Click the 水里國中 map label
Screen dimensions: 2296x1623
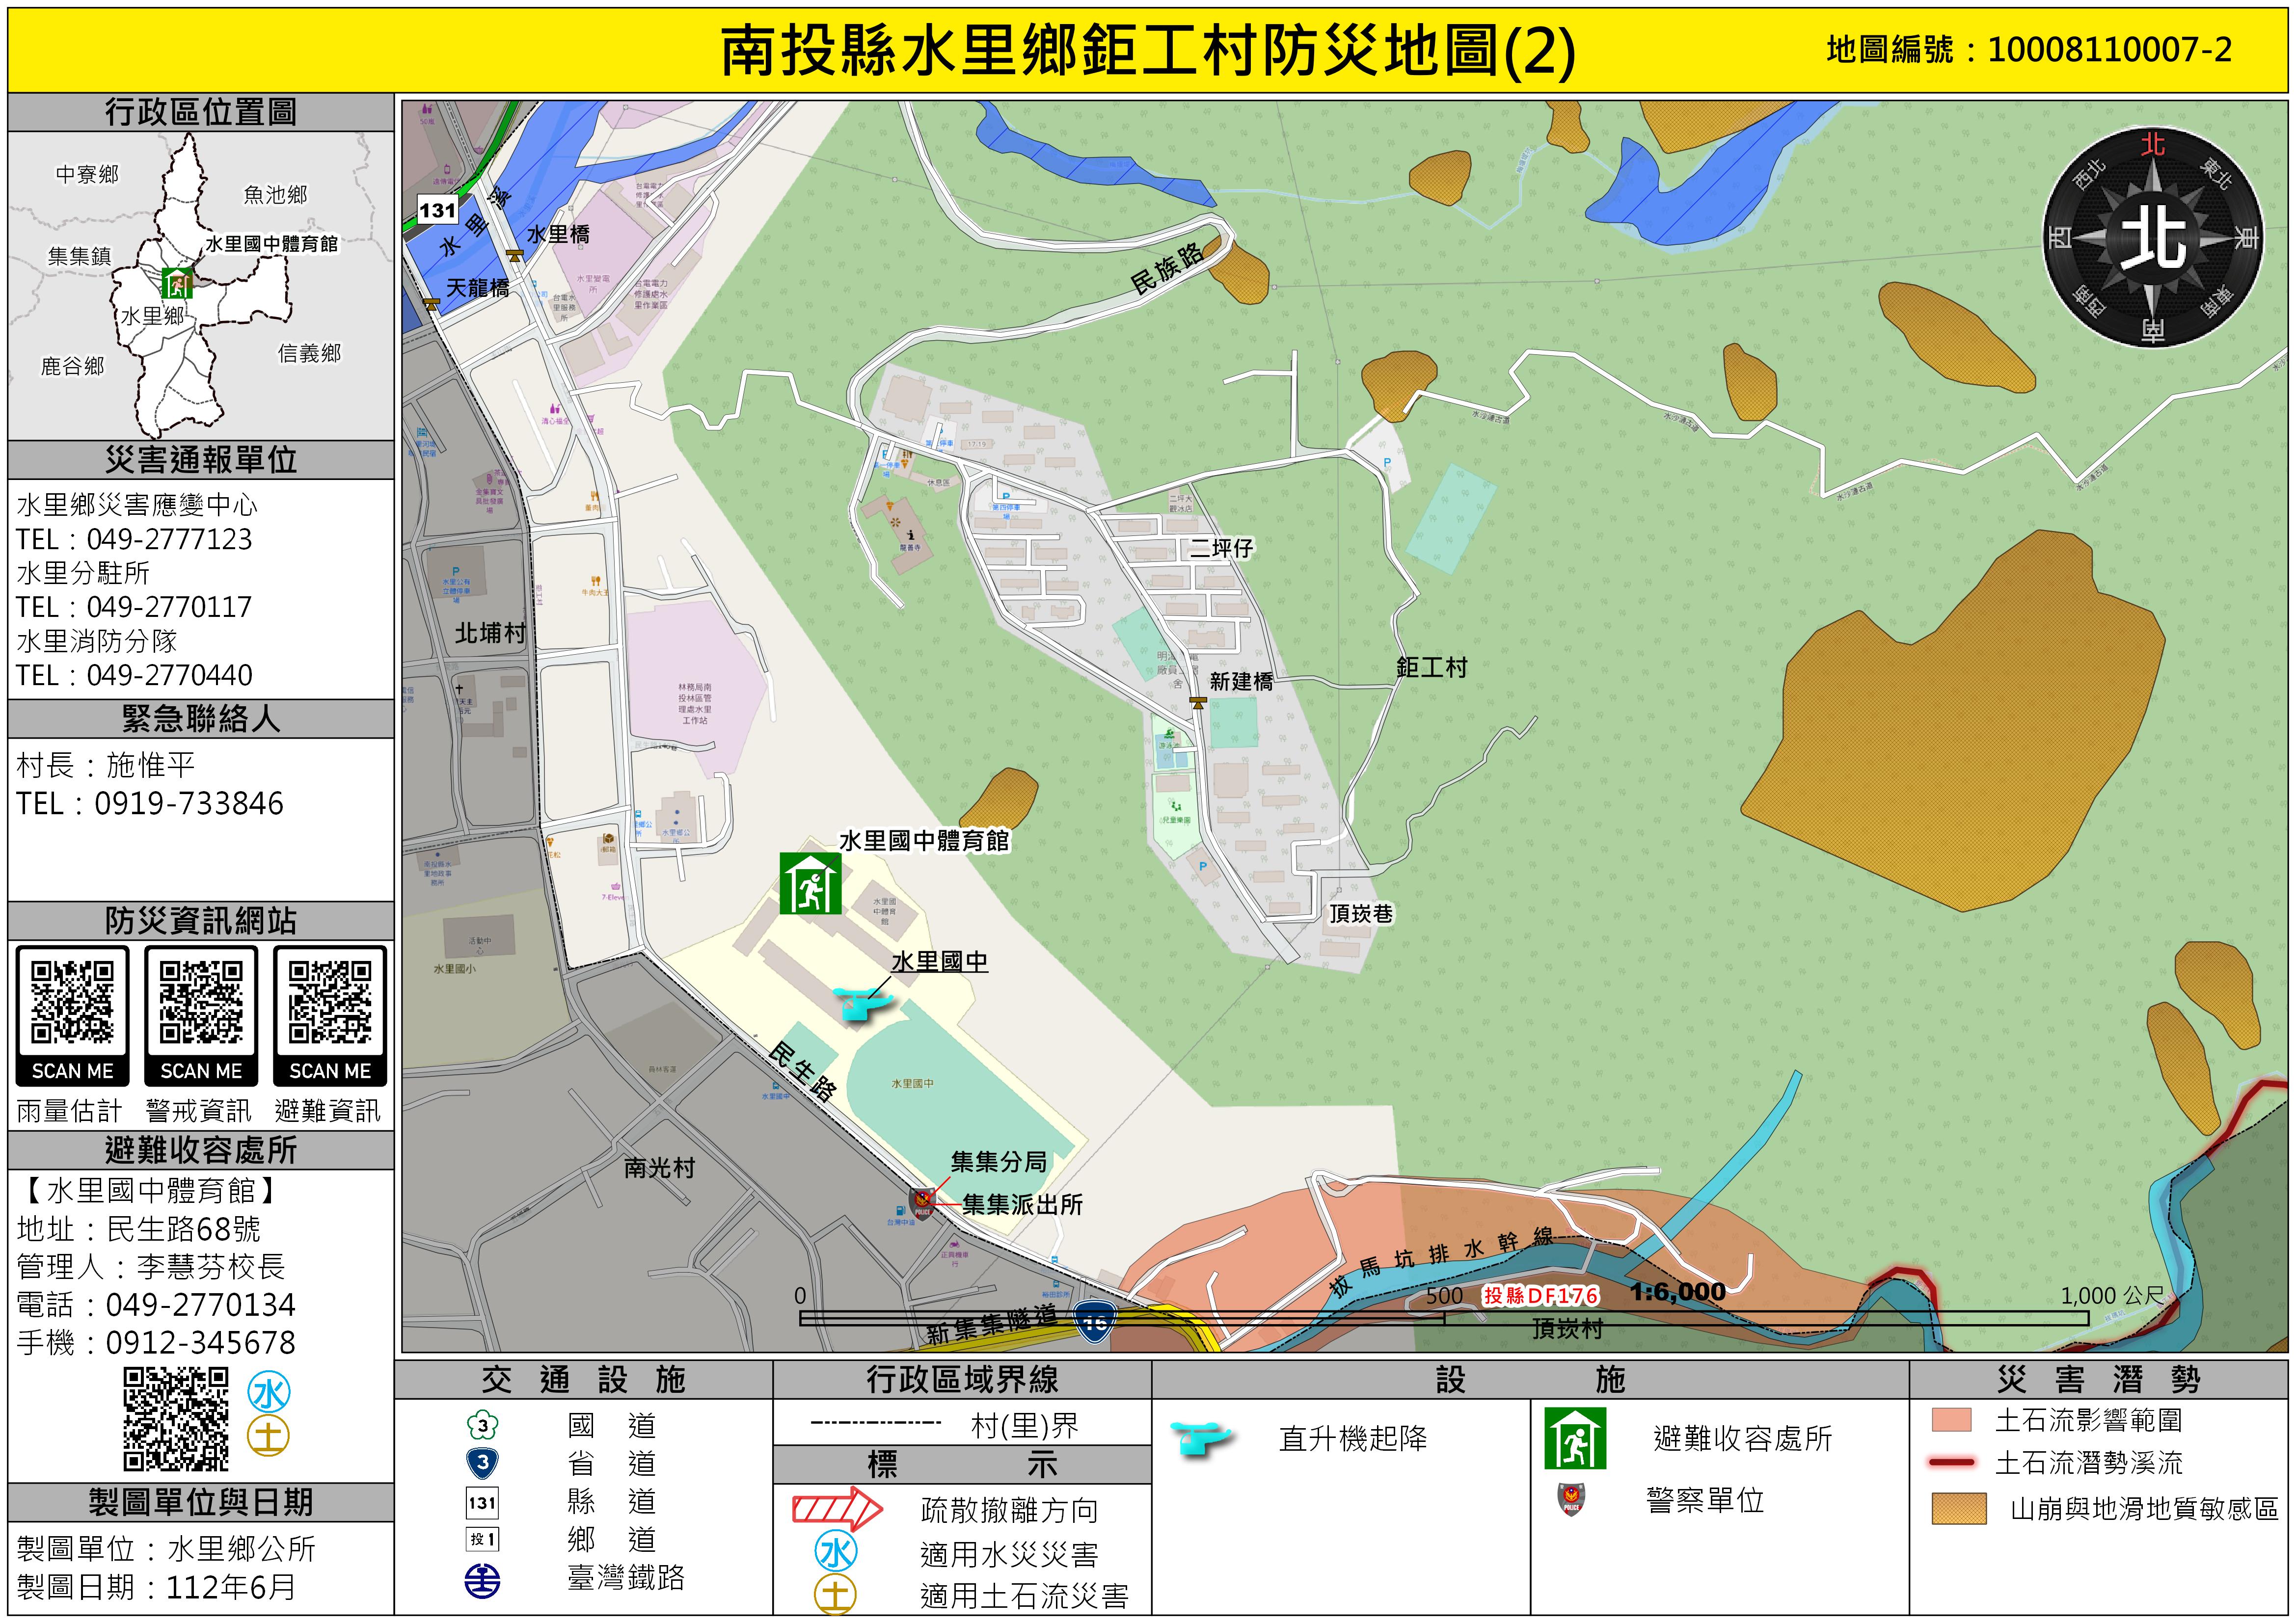939,961
